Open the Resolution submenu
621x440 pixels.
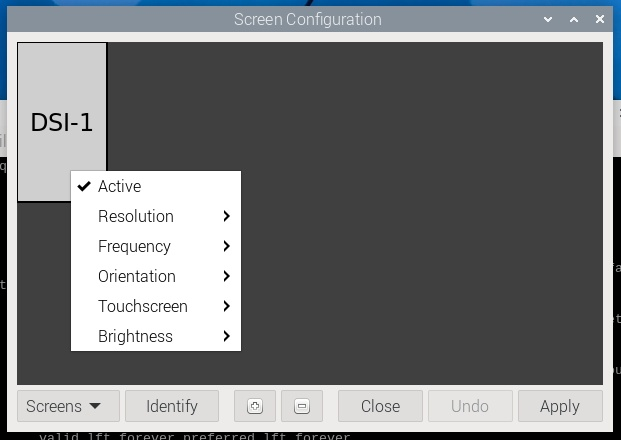(156, 216)
